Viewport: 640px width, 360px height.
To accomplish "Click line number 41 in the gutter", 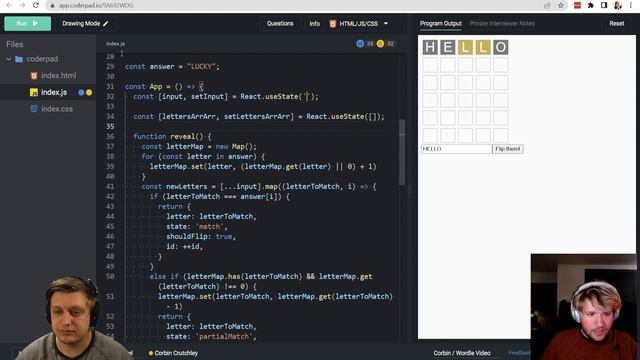I will coord(110,187).
